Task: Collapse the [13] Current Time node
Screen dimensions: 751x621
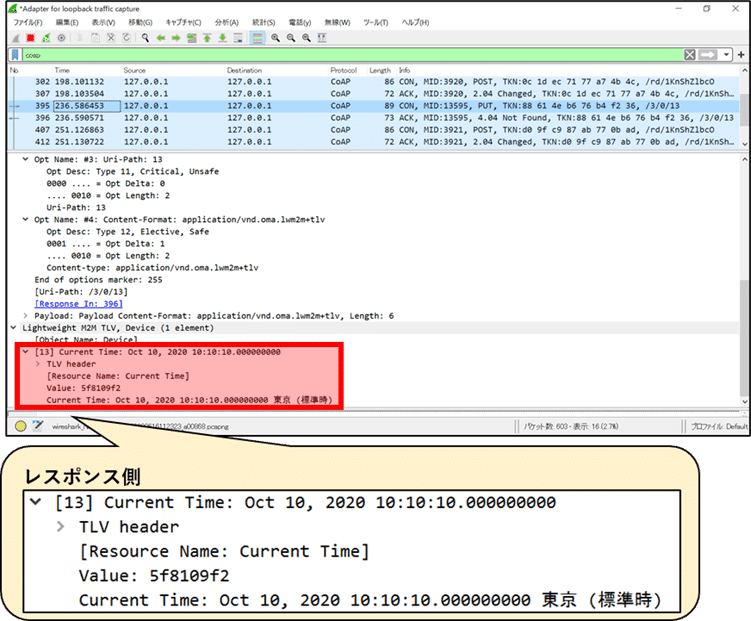Action: [26, 352]
